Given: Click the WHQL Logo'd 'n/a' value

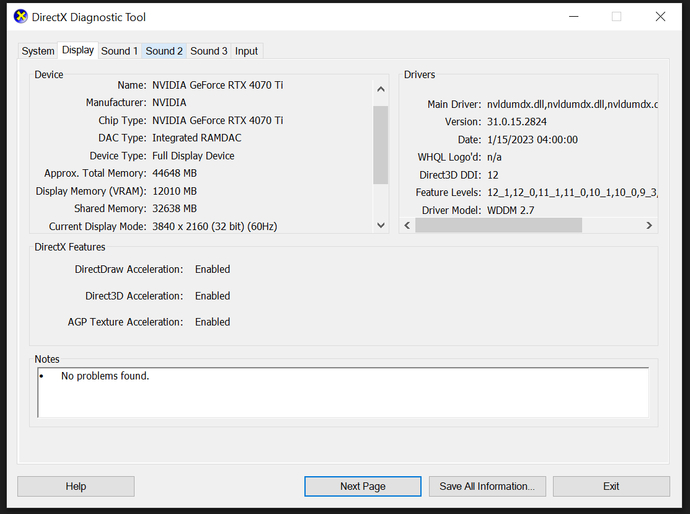Looking at the screenshot, I should 494,157.
